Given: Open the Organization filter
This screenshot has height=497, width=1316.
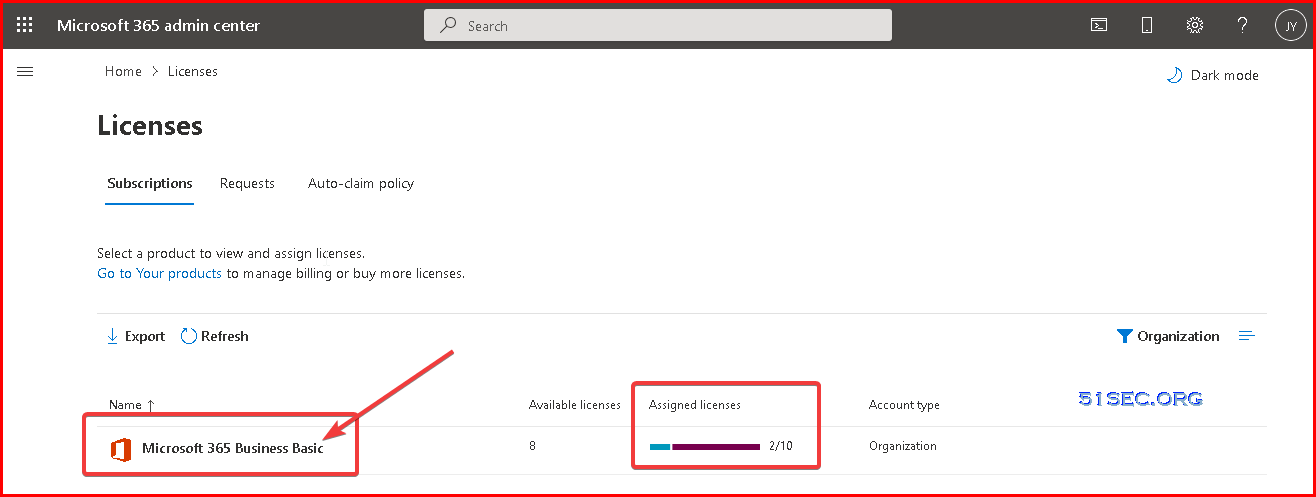Looking at the screenshot, I should (1168, 336).
